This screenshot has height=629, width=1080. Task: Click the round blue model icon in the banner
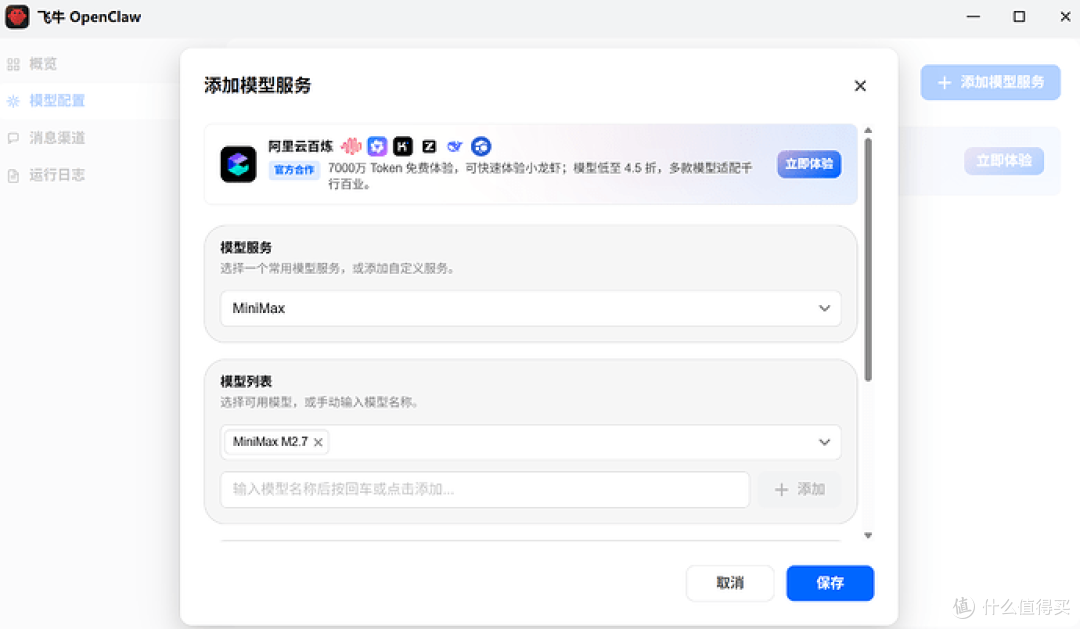click(481, 146)
